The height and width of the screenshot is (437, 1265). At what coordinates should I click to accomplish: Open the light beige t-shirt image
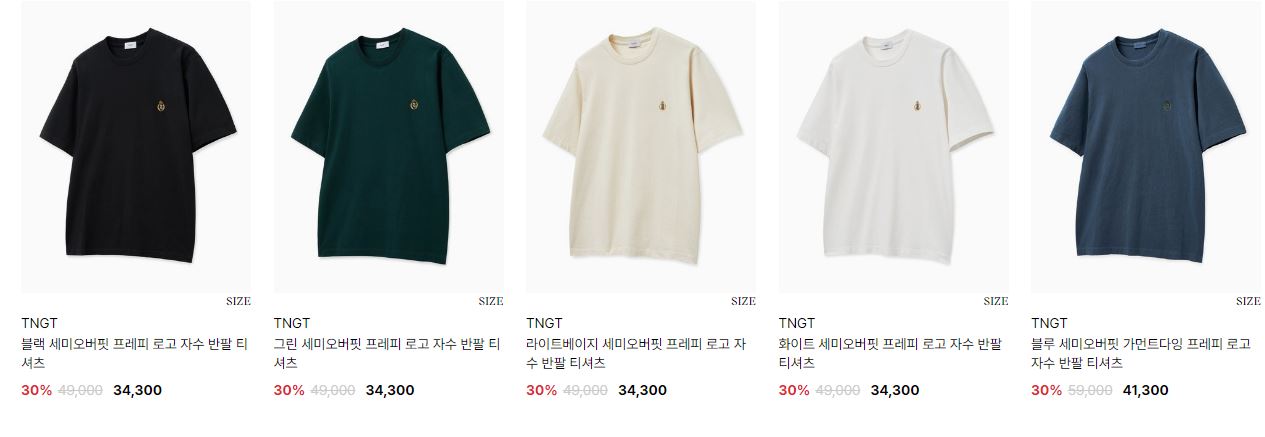(641, 147)
